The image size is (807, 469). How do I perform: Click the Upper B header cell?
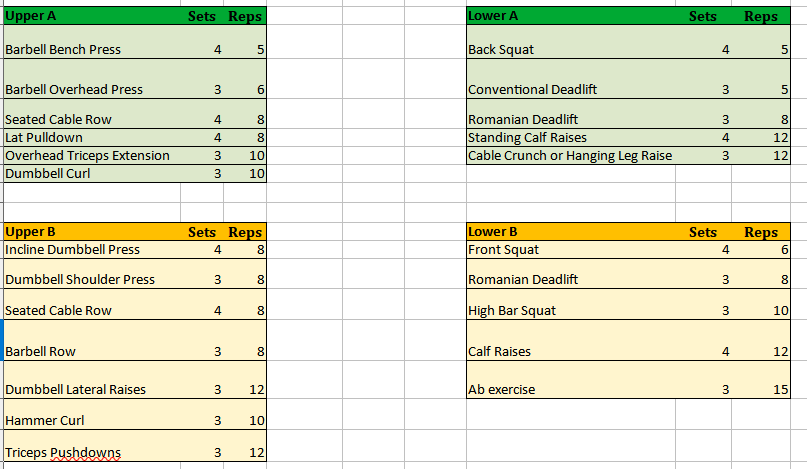[x=92, y=232]
